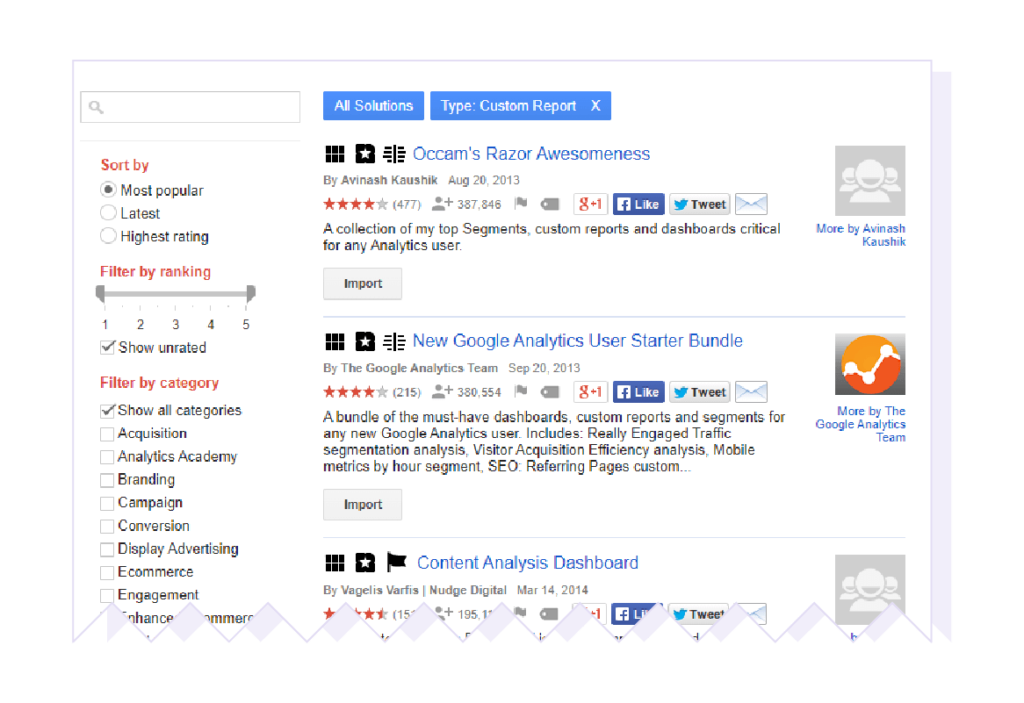1024x703 pixels.
Task: Click the left handle of the ranking slider
Action: coord(100,293)
